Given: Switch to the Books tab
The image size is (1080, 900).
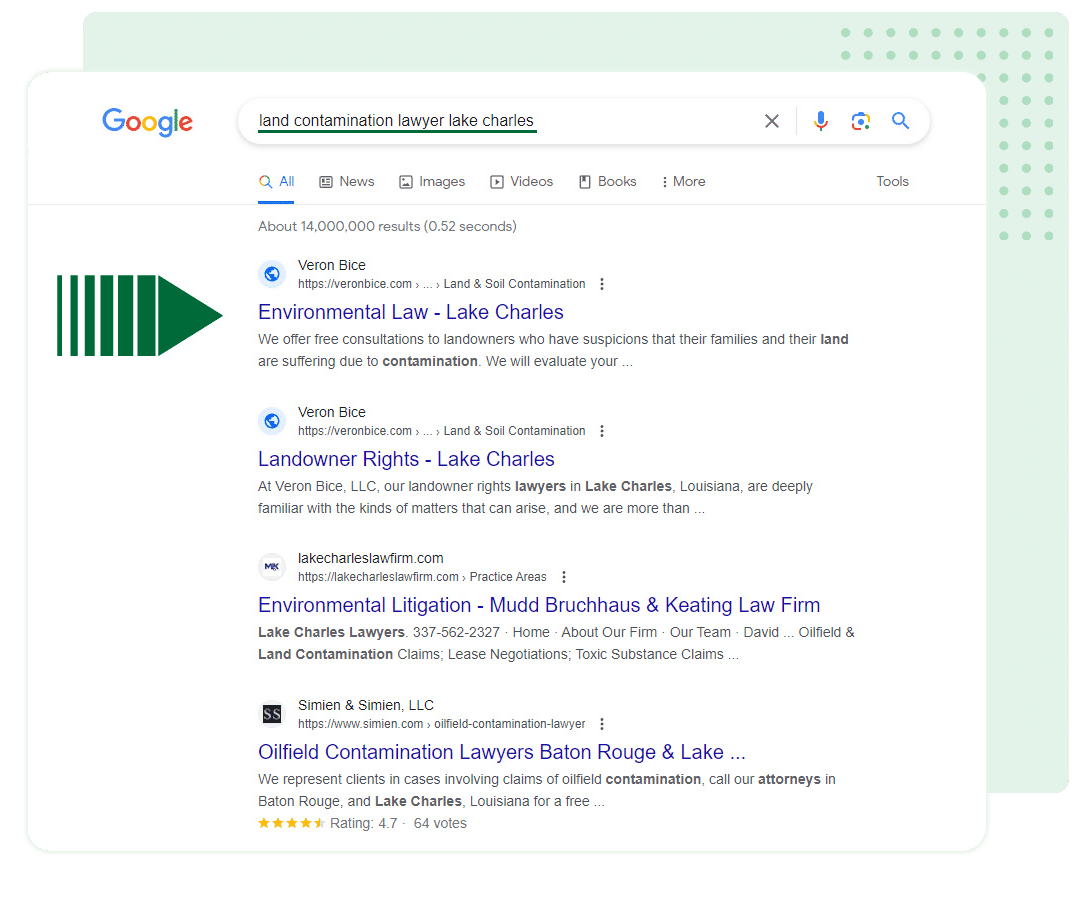Looking at the screenshot, I should [607, 182].
